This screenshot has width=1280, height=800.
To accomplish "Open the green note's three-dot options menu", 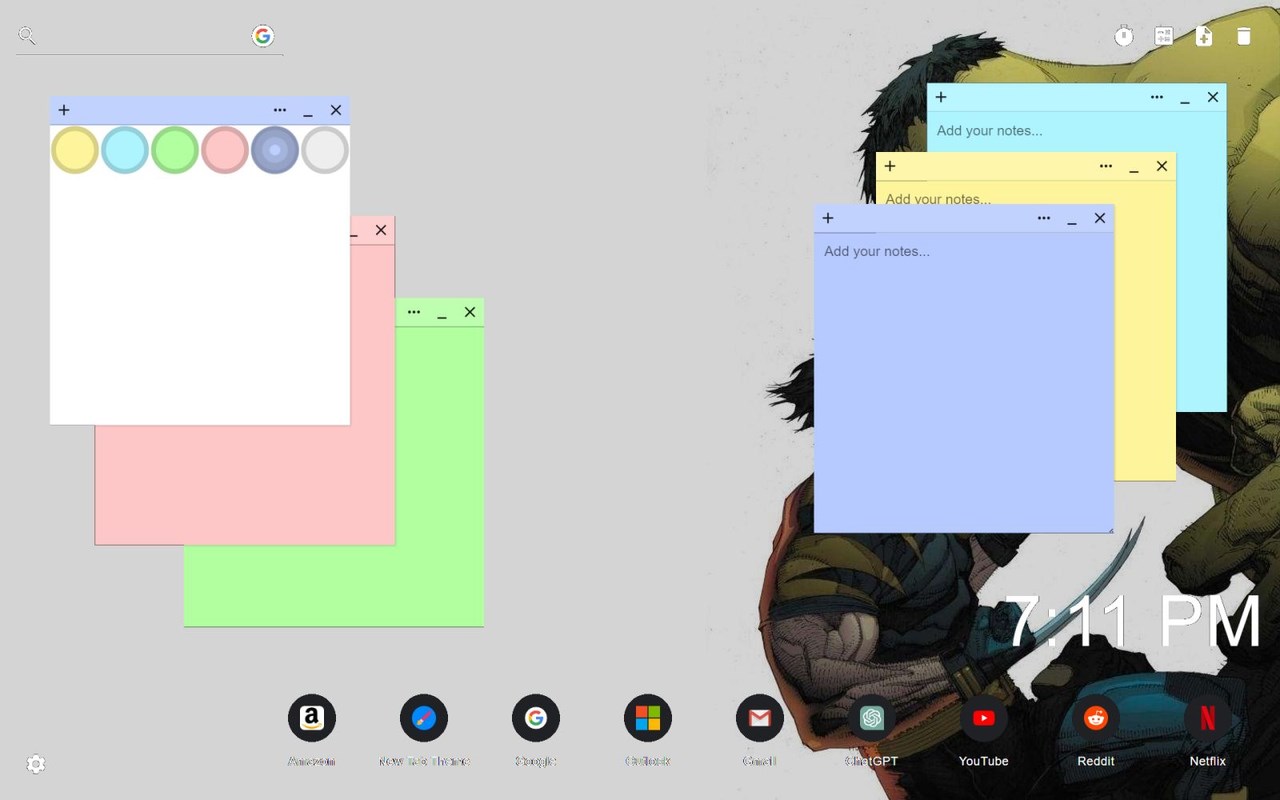I will (414, 312).
